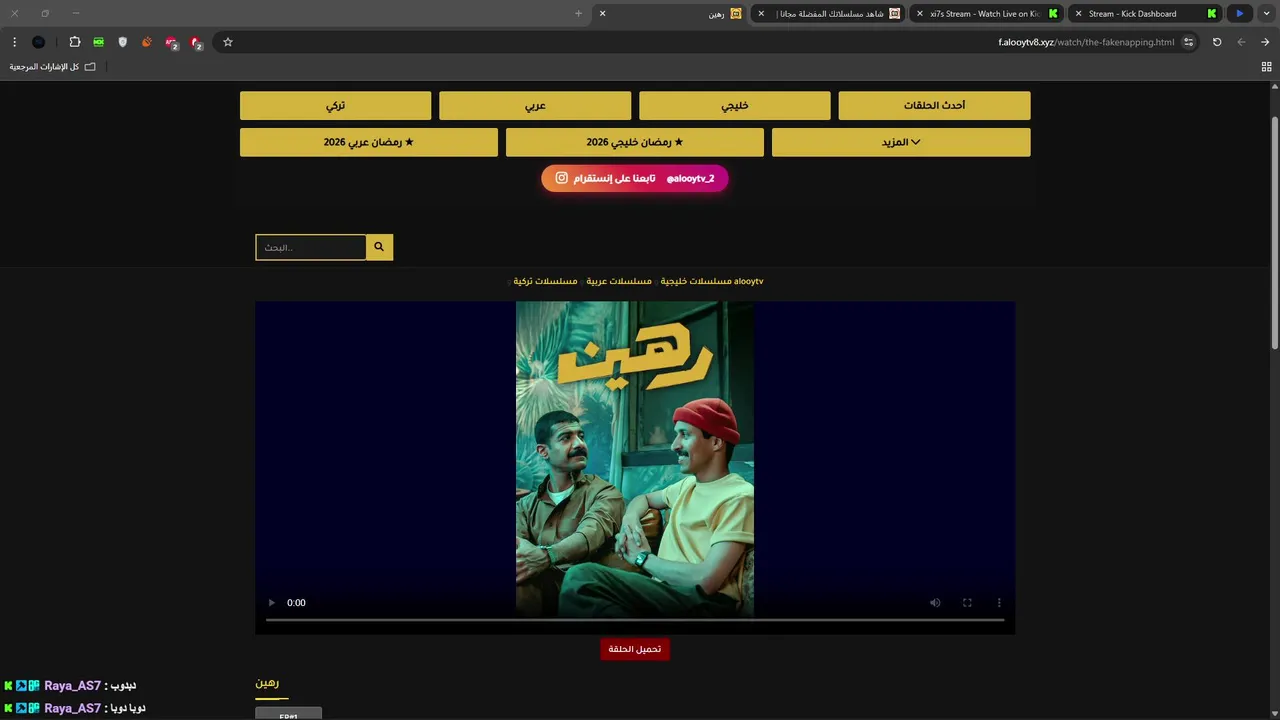
Task: Click the رهين poster in the video
Action: point(635,459)
